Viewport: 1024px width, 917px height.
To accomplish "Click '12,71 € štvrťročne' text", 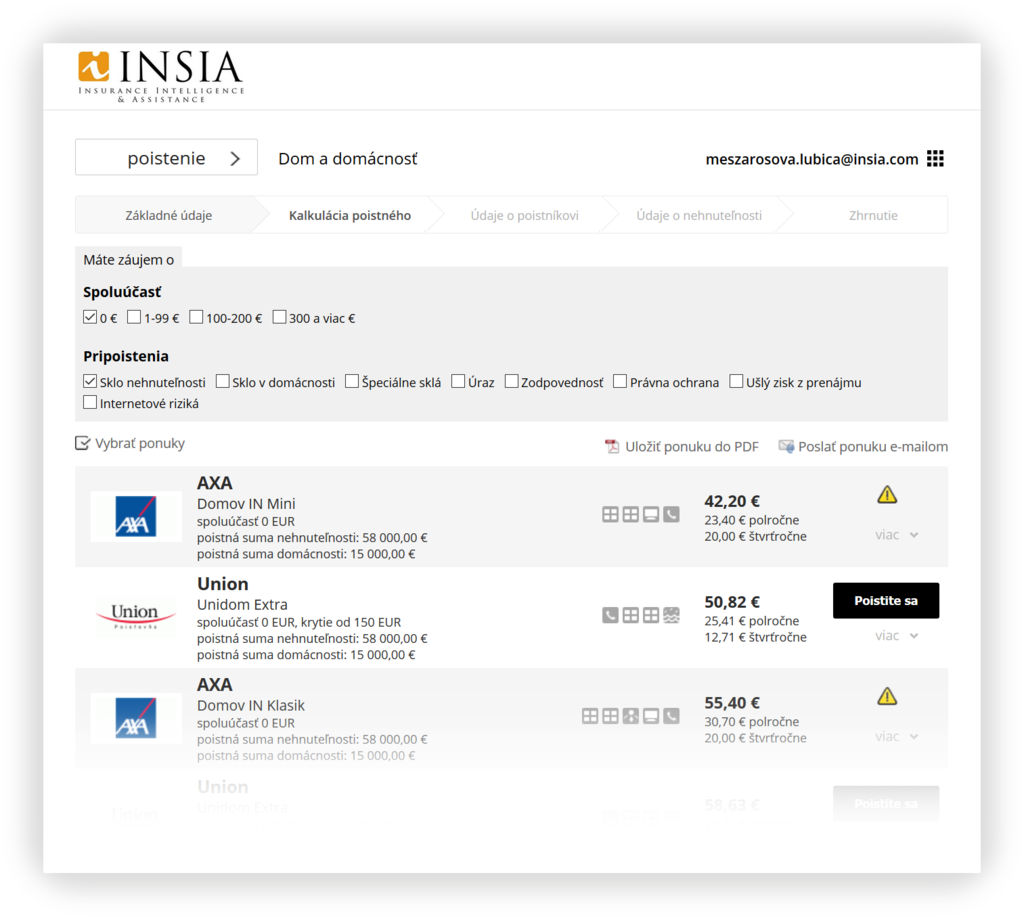I will 756,637.
